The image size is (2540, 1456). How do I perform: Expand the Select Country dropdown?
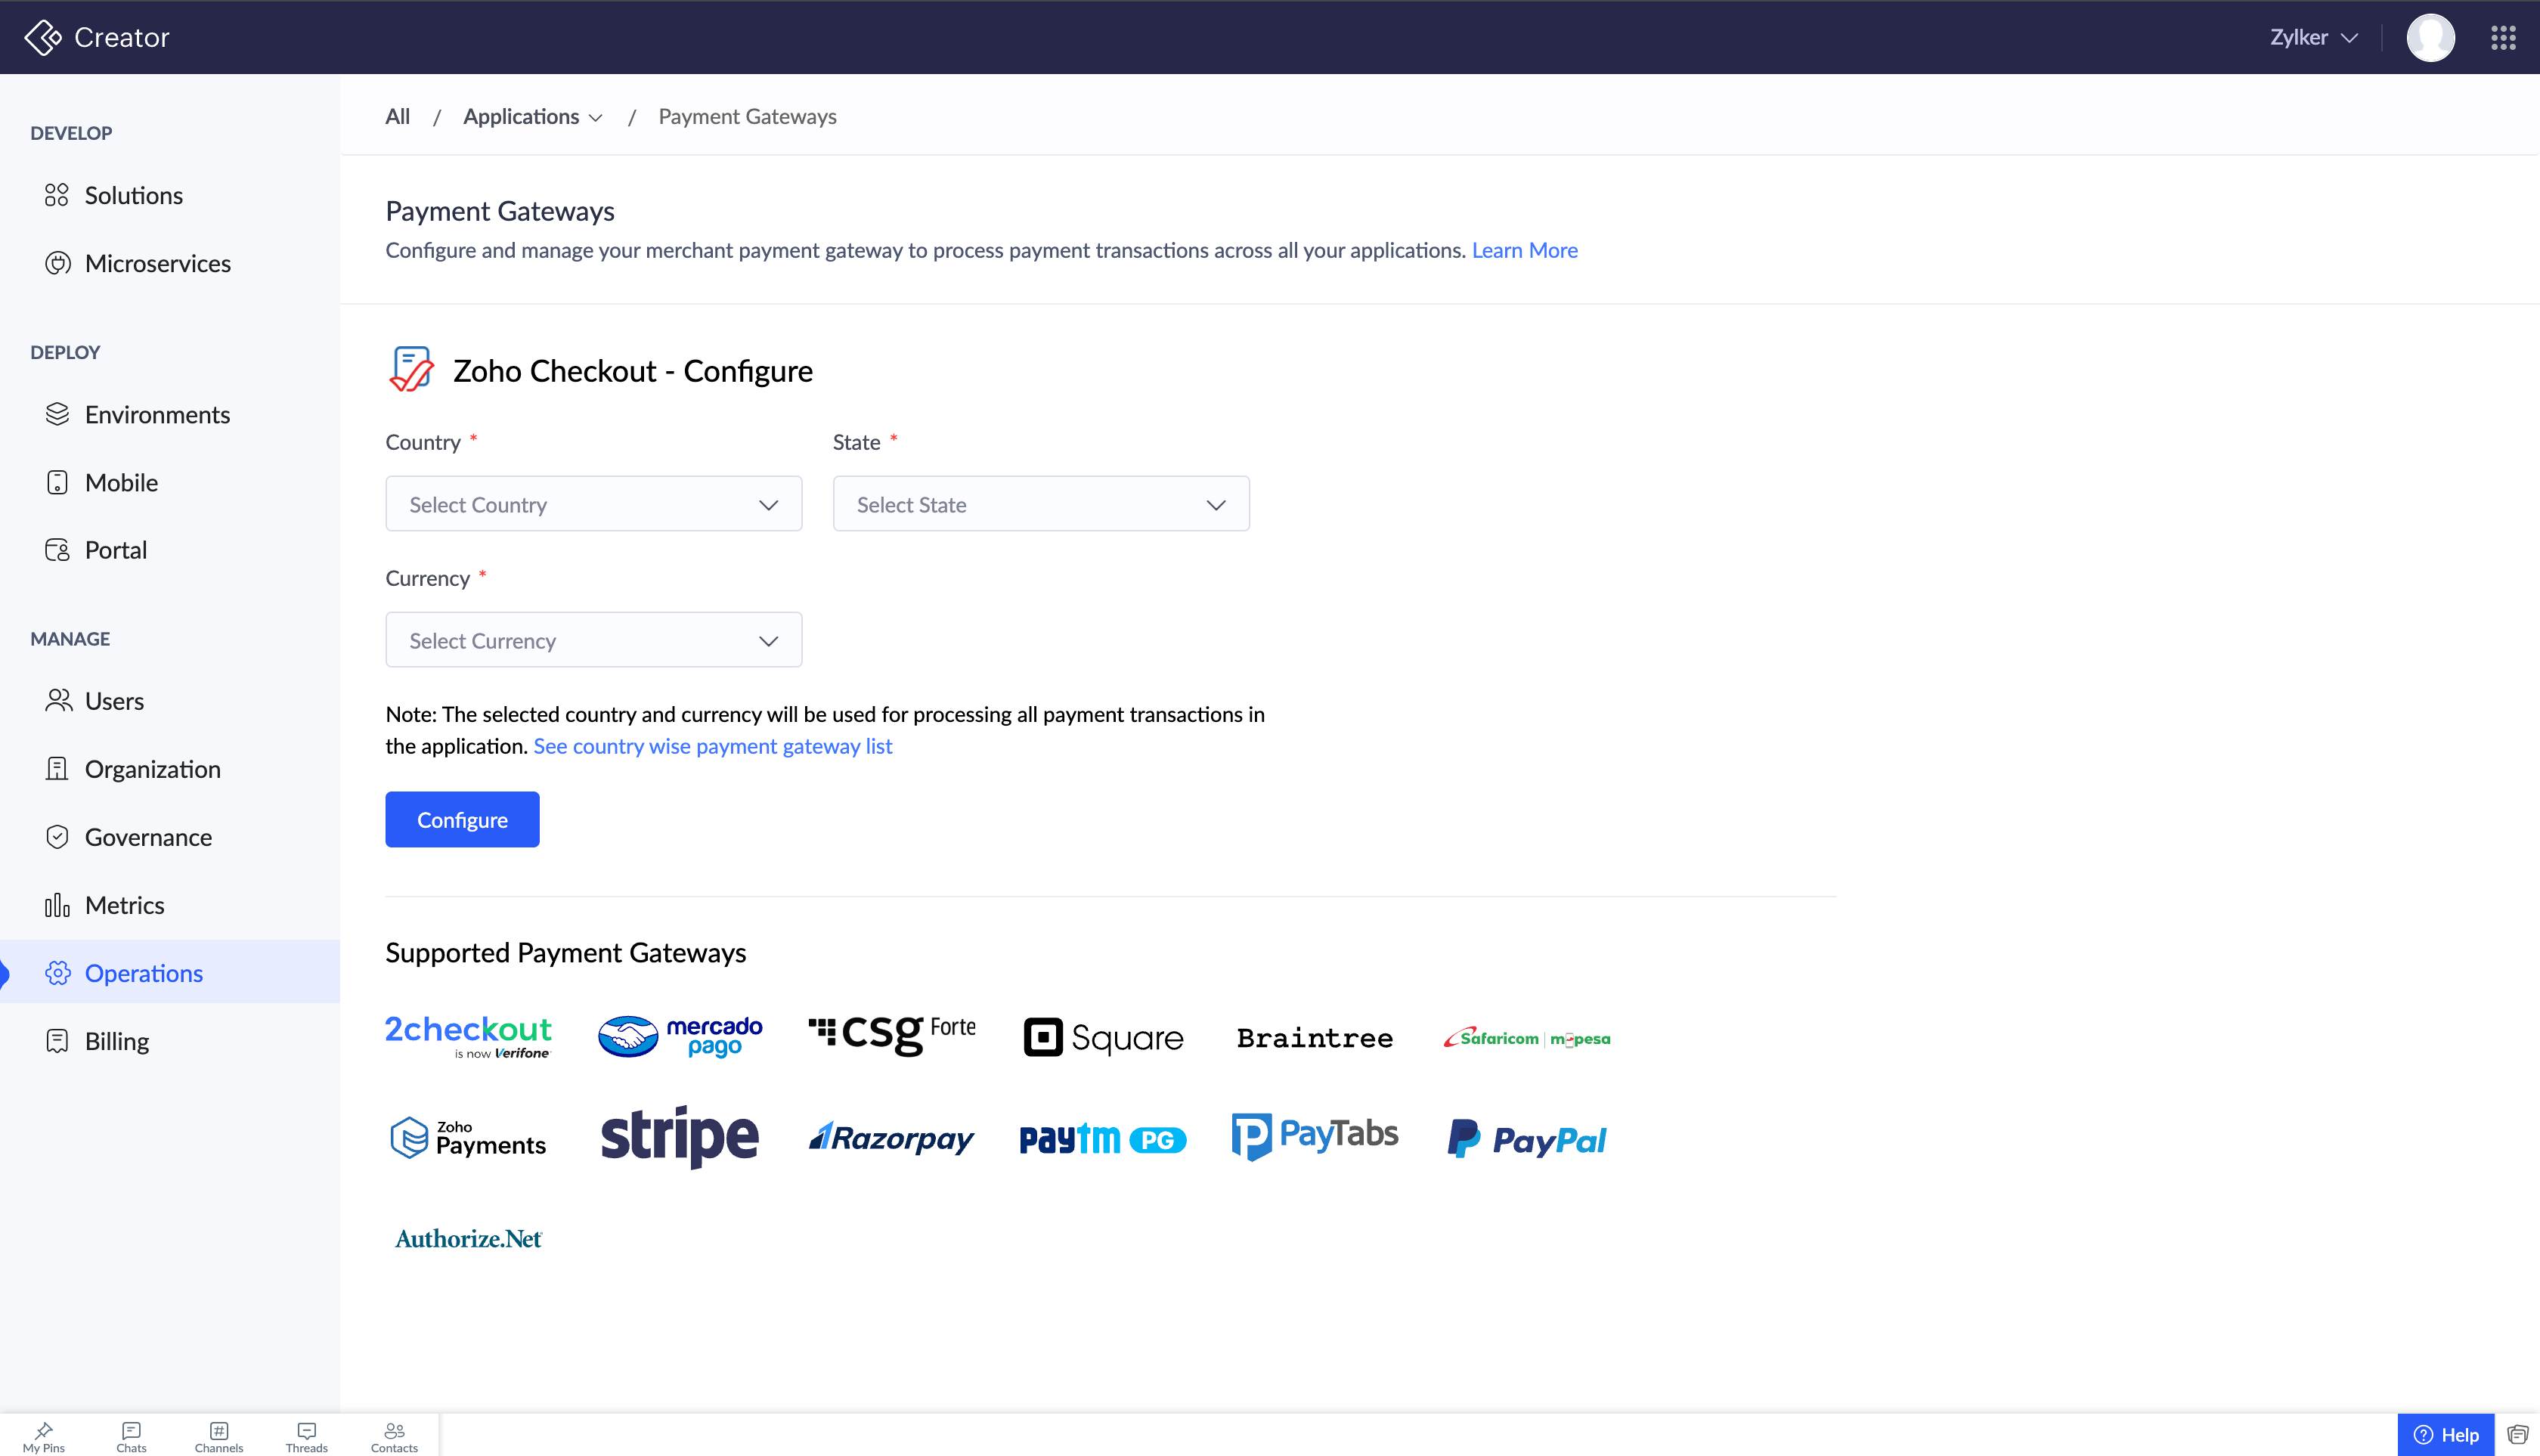click(593, 504)
